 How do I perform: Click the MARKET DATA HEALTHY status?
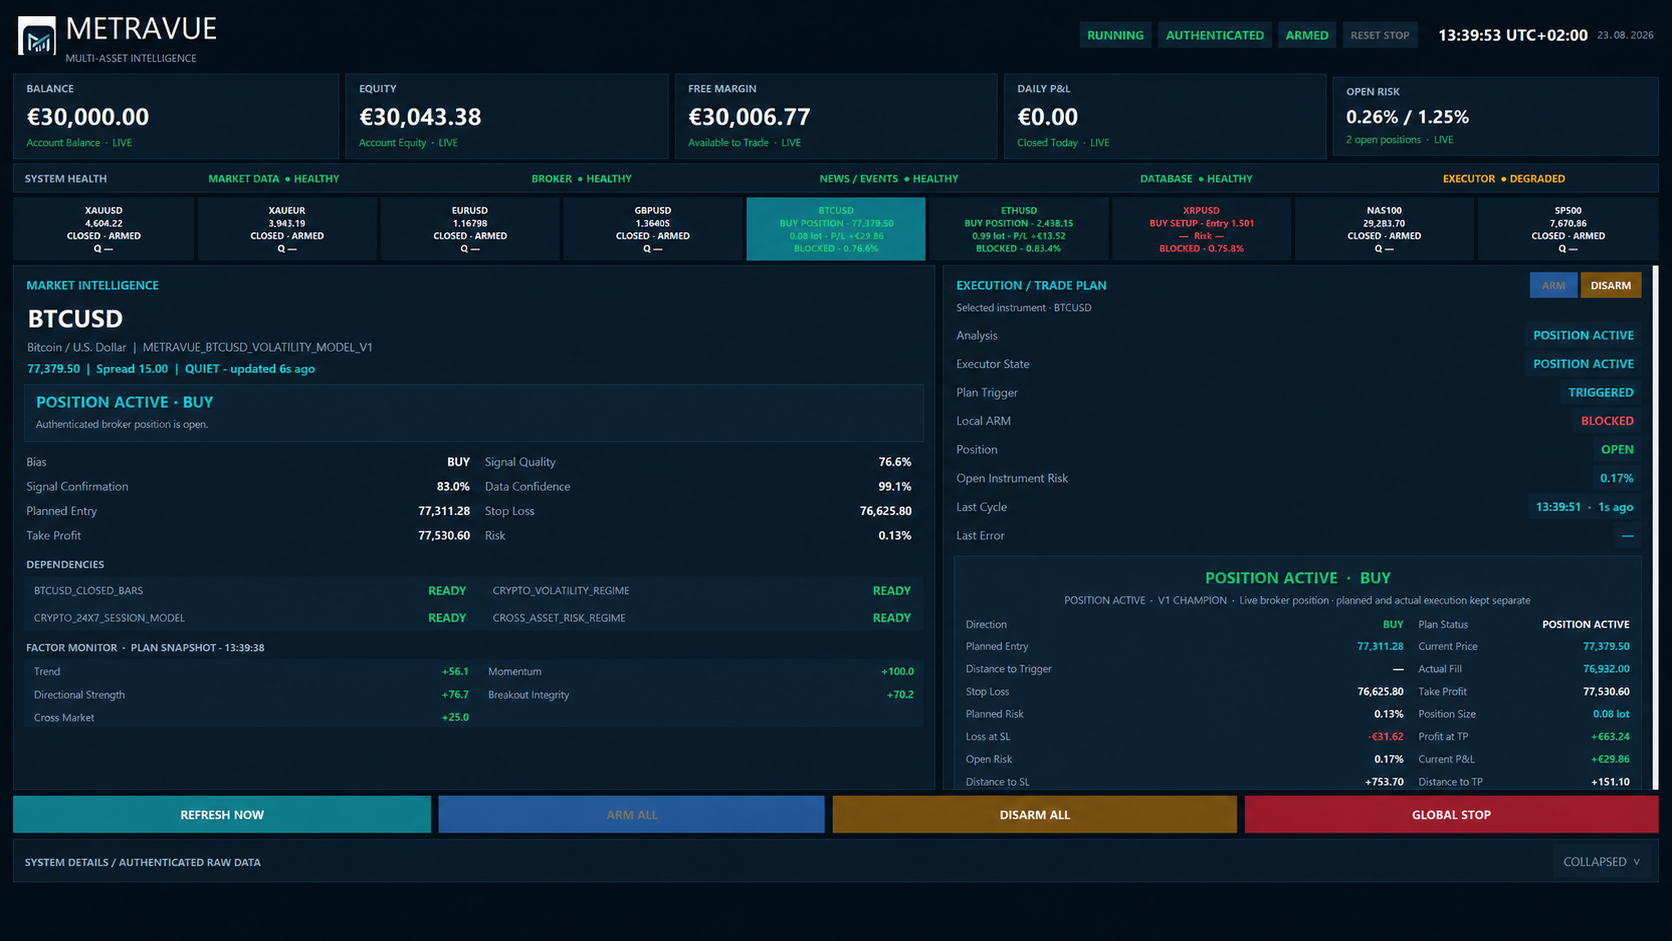pyautogui.click(x=273, y=179)
